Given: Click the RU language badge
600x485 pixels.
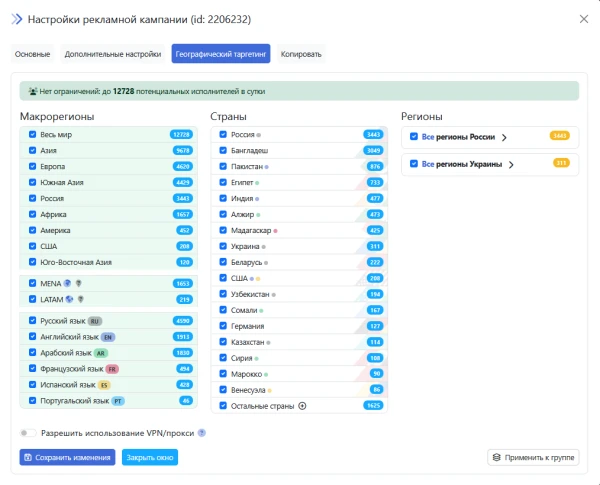Looking at the screenshot, I should pyautogui.click(x=95, y=321).
